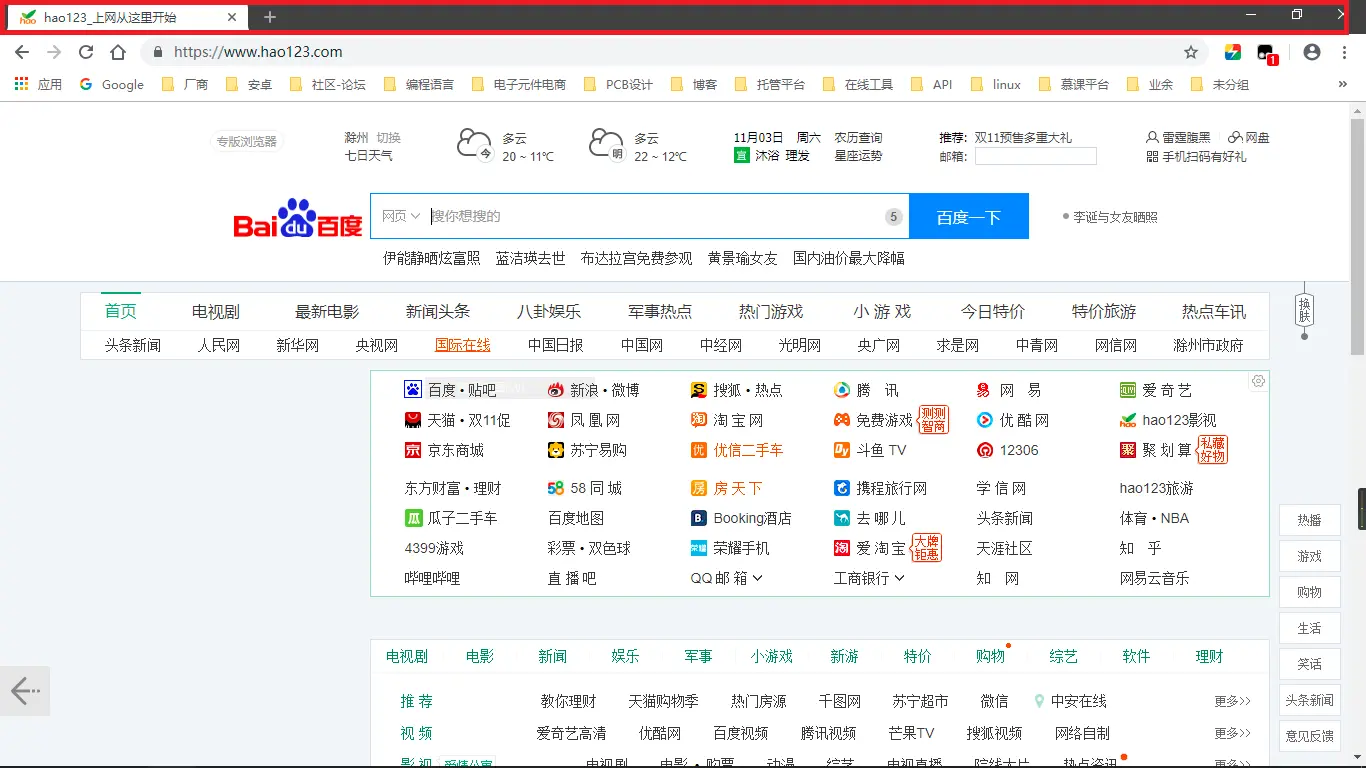Click the browser back arrow

22,52
